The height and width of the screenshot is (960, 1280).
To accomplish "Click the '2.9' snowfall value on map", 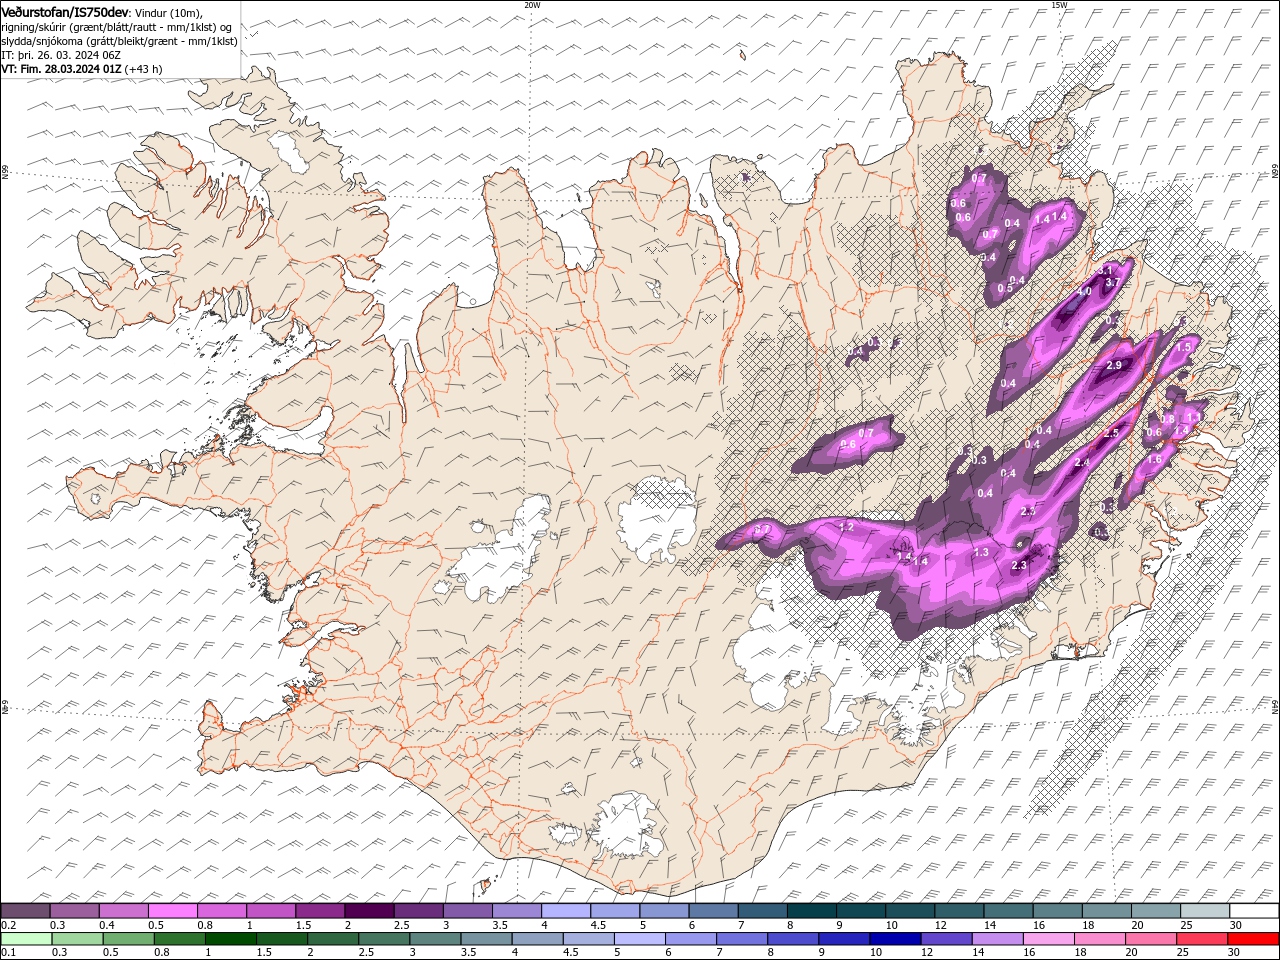I will click(1114, 365).
